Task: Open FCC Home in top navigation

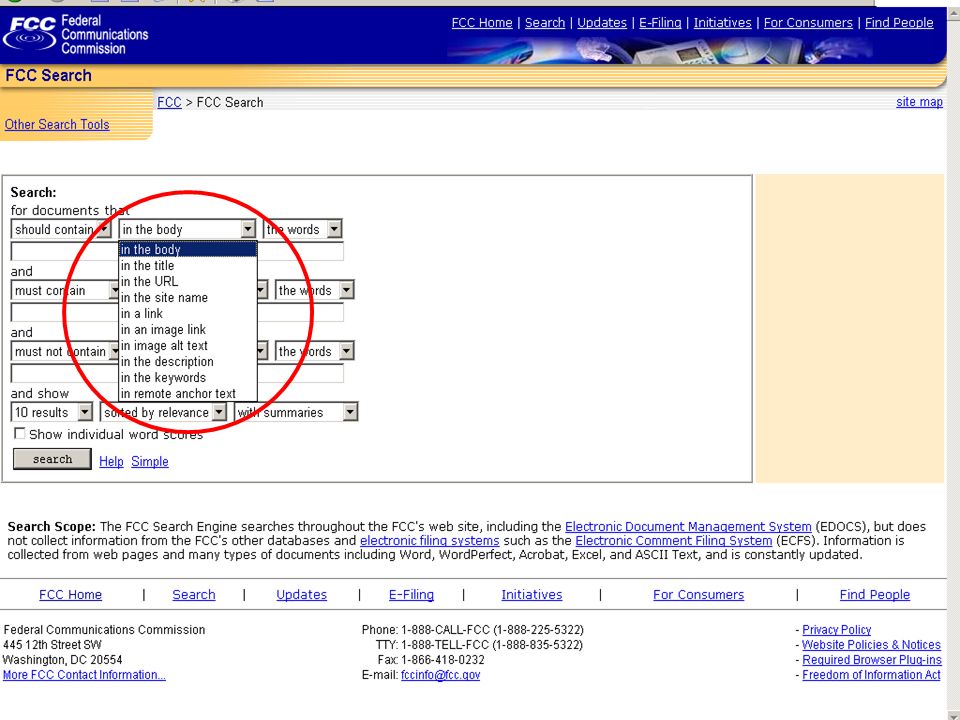Action: pos(482,23)
